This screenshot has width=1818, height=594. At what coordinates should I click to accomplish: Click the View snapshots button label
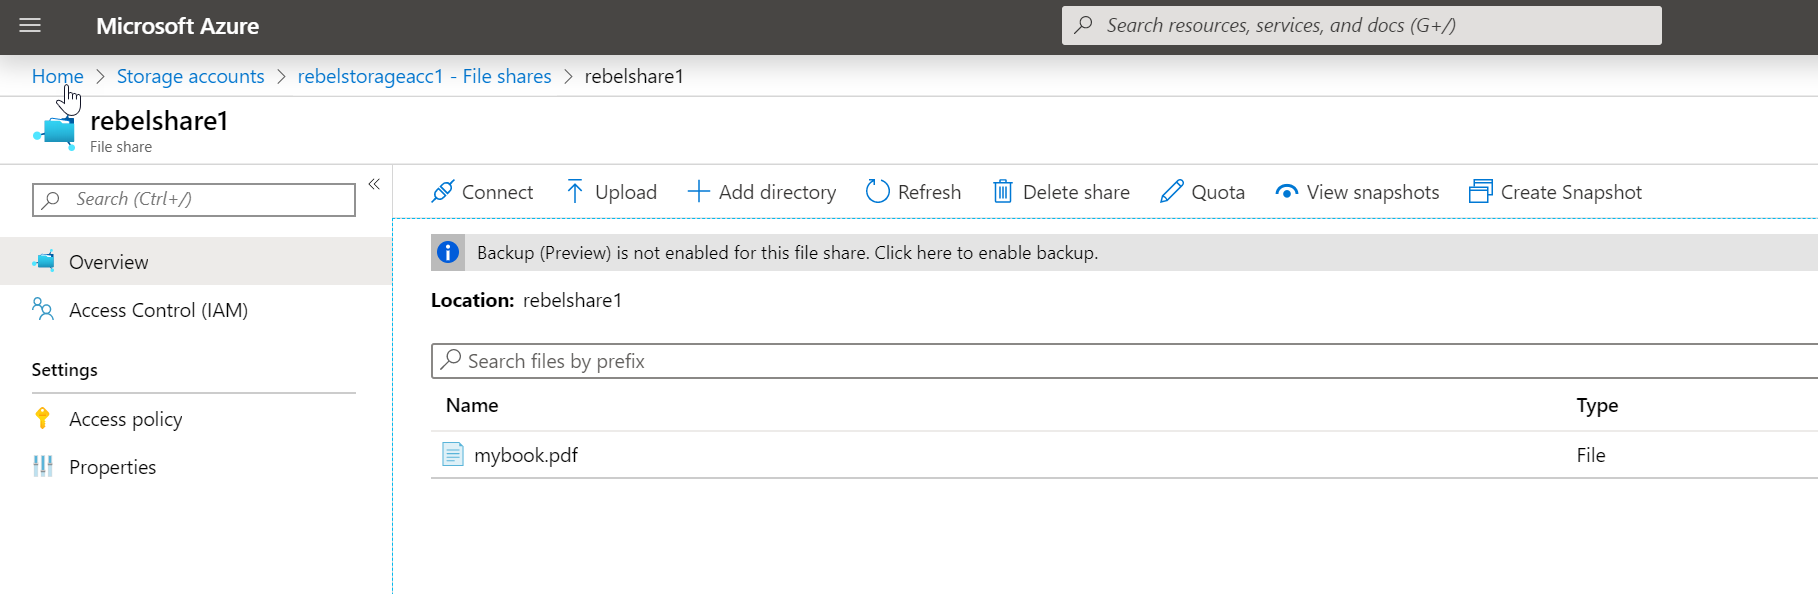pyautogui.click(x=1373, y=192)
